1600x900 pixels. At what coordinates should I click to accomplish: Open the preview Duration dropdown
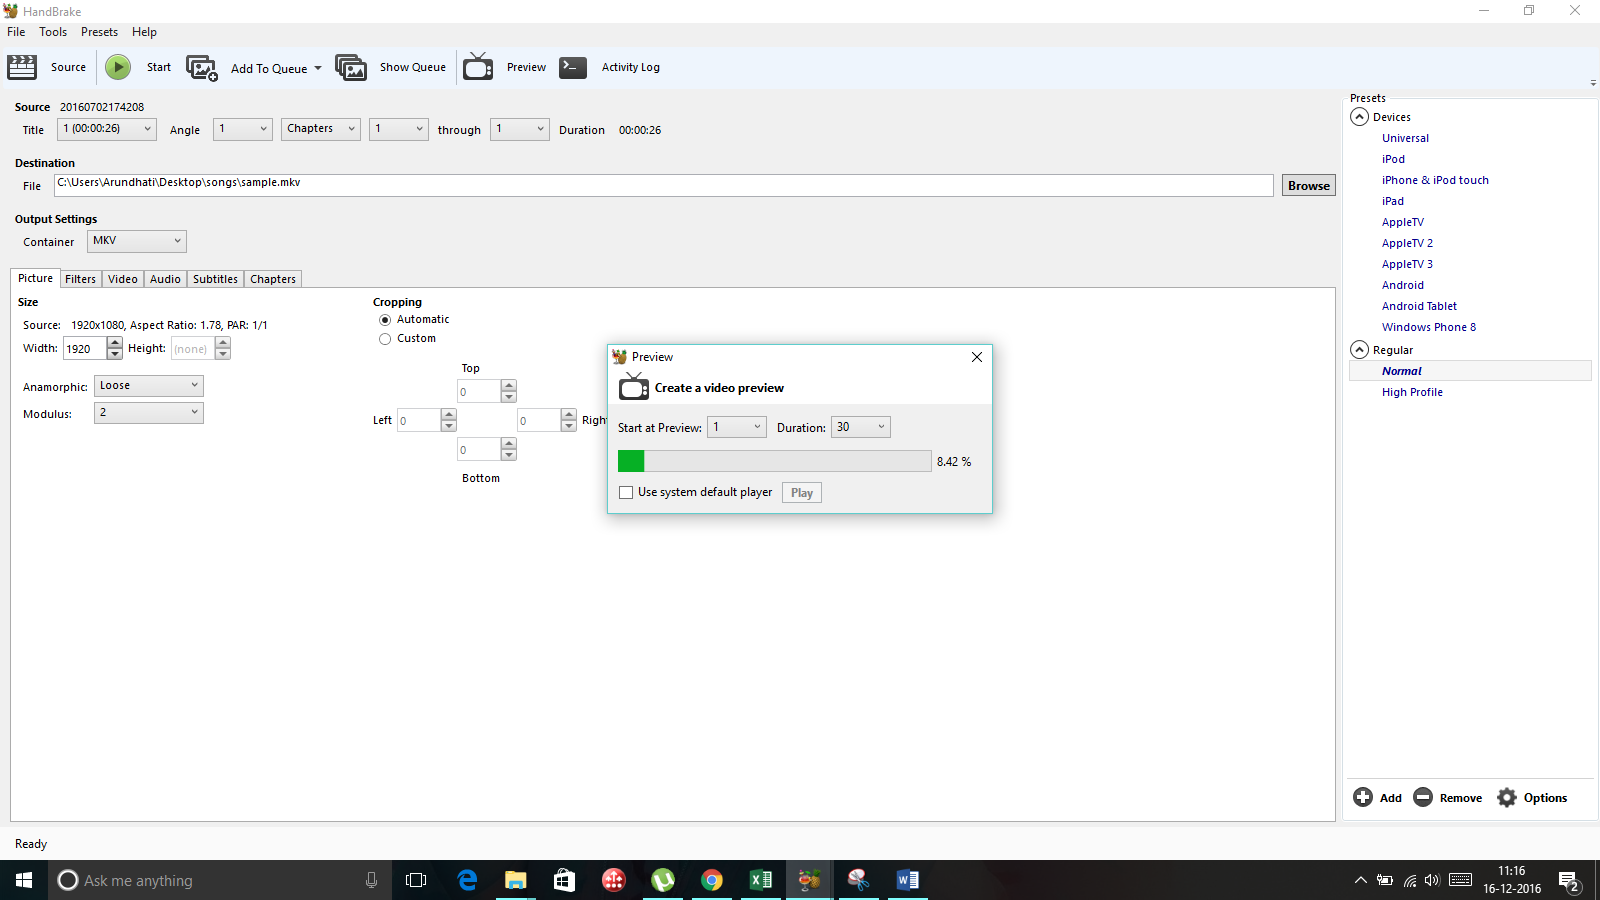tap(861, 427)
